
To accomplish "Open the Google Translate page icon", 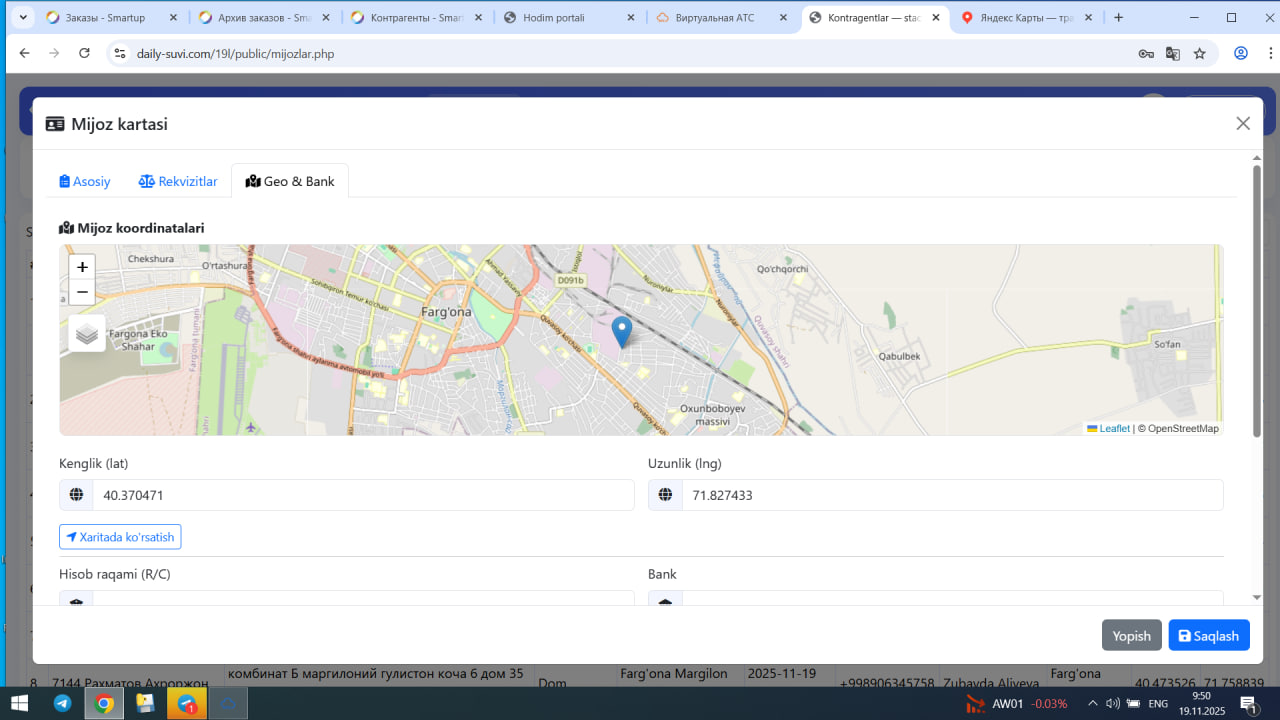I will click(1173, 53).
